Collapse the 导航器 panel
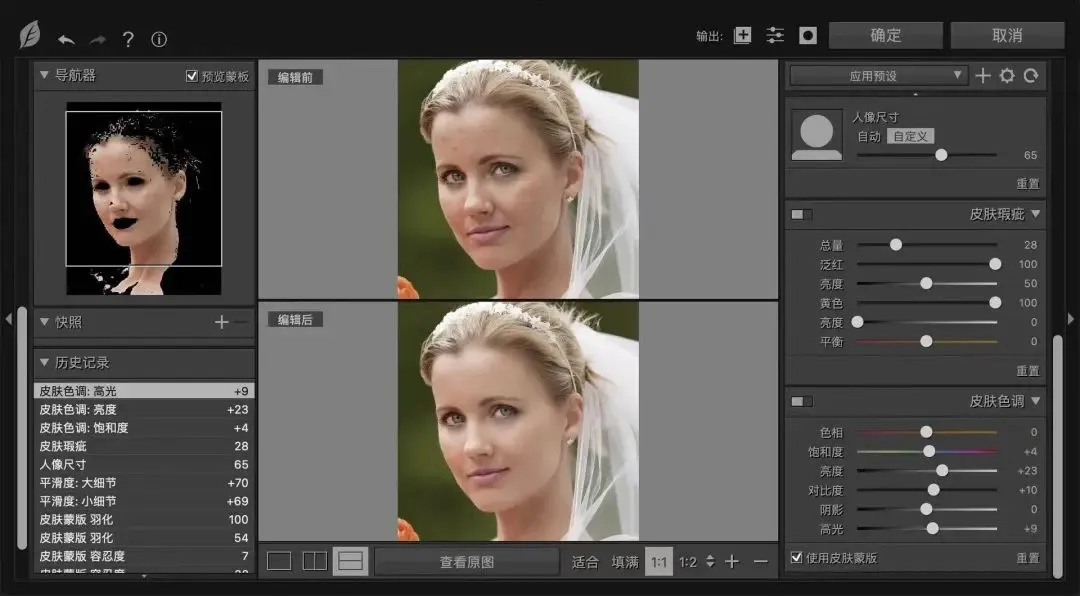Image resolution: width=1080 pixels, height=596 pixels. tap(44, 75)
